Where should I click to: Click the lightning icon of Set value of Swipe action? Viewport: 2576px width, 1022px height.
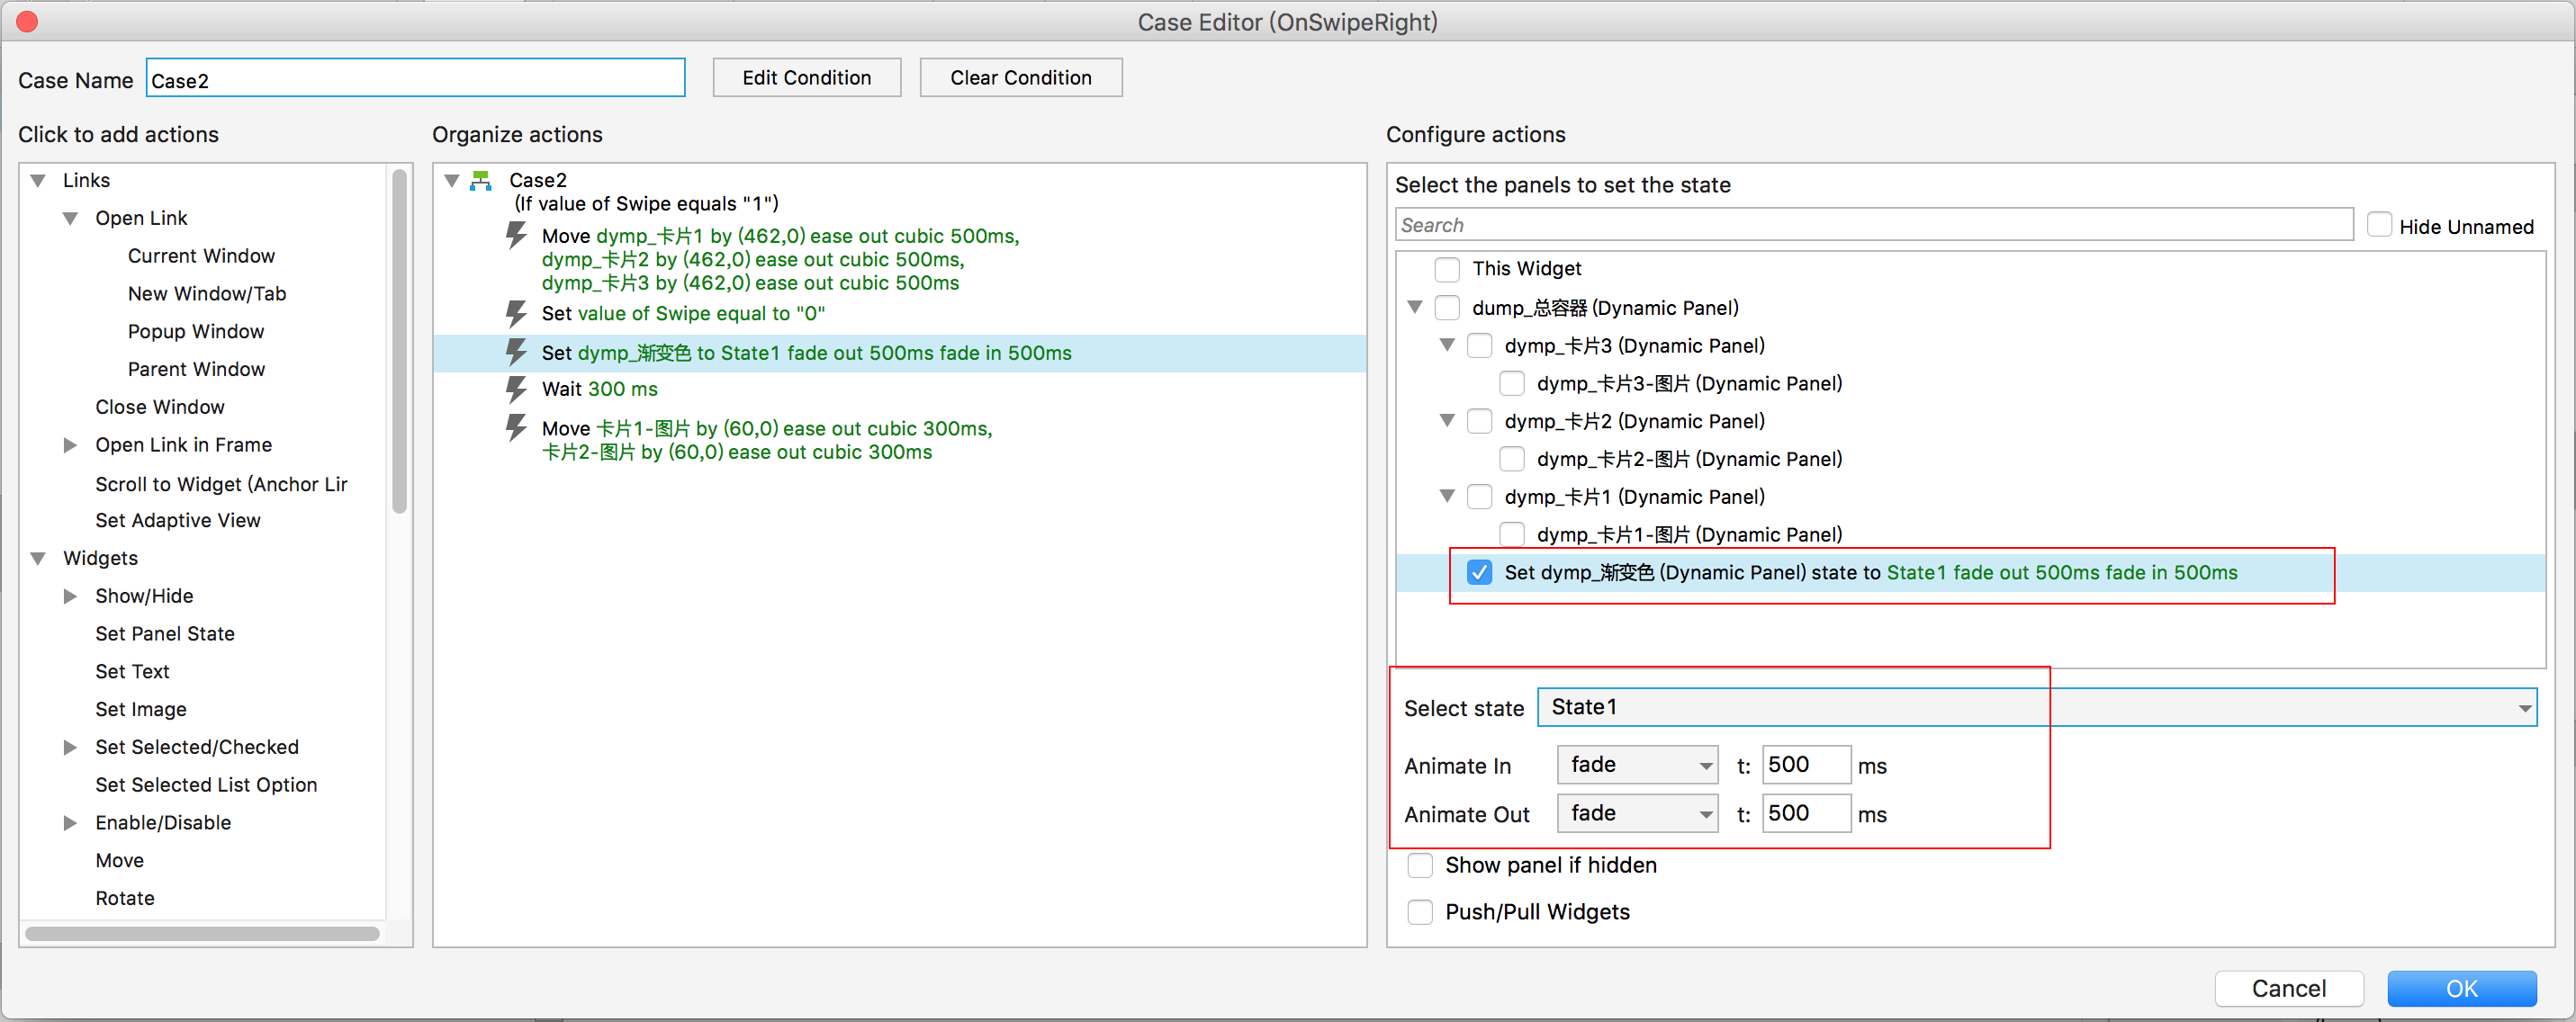click(516, 314)
